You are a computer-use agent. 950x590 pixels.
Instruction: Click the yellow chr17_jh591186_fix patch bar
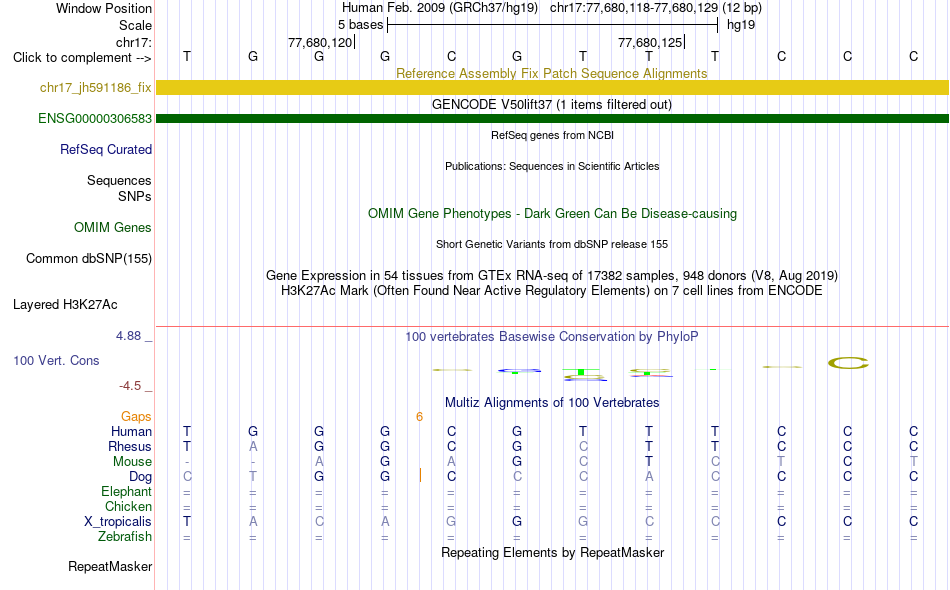pos(553,87)
